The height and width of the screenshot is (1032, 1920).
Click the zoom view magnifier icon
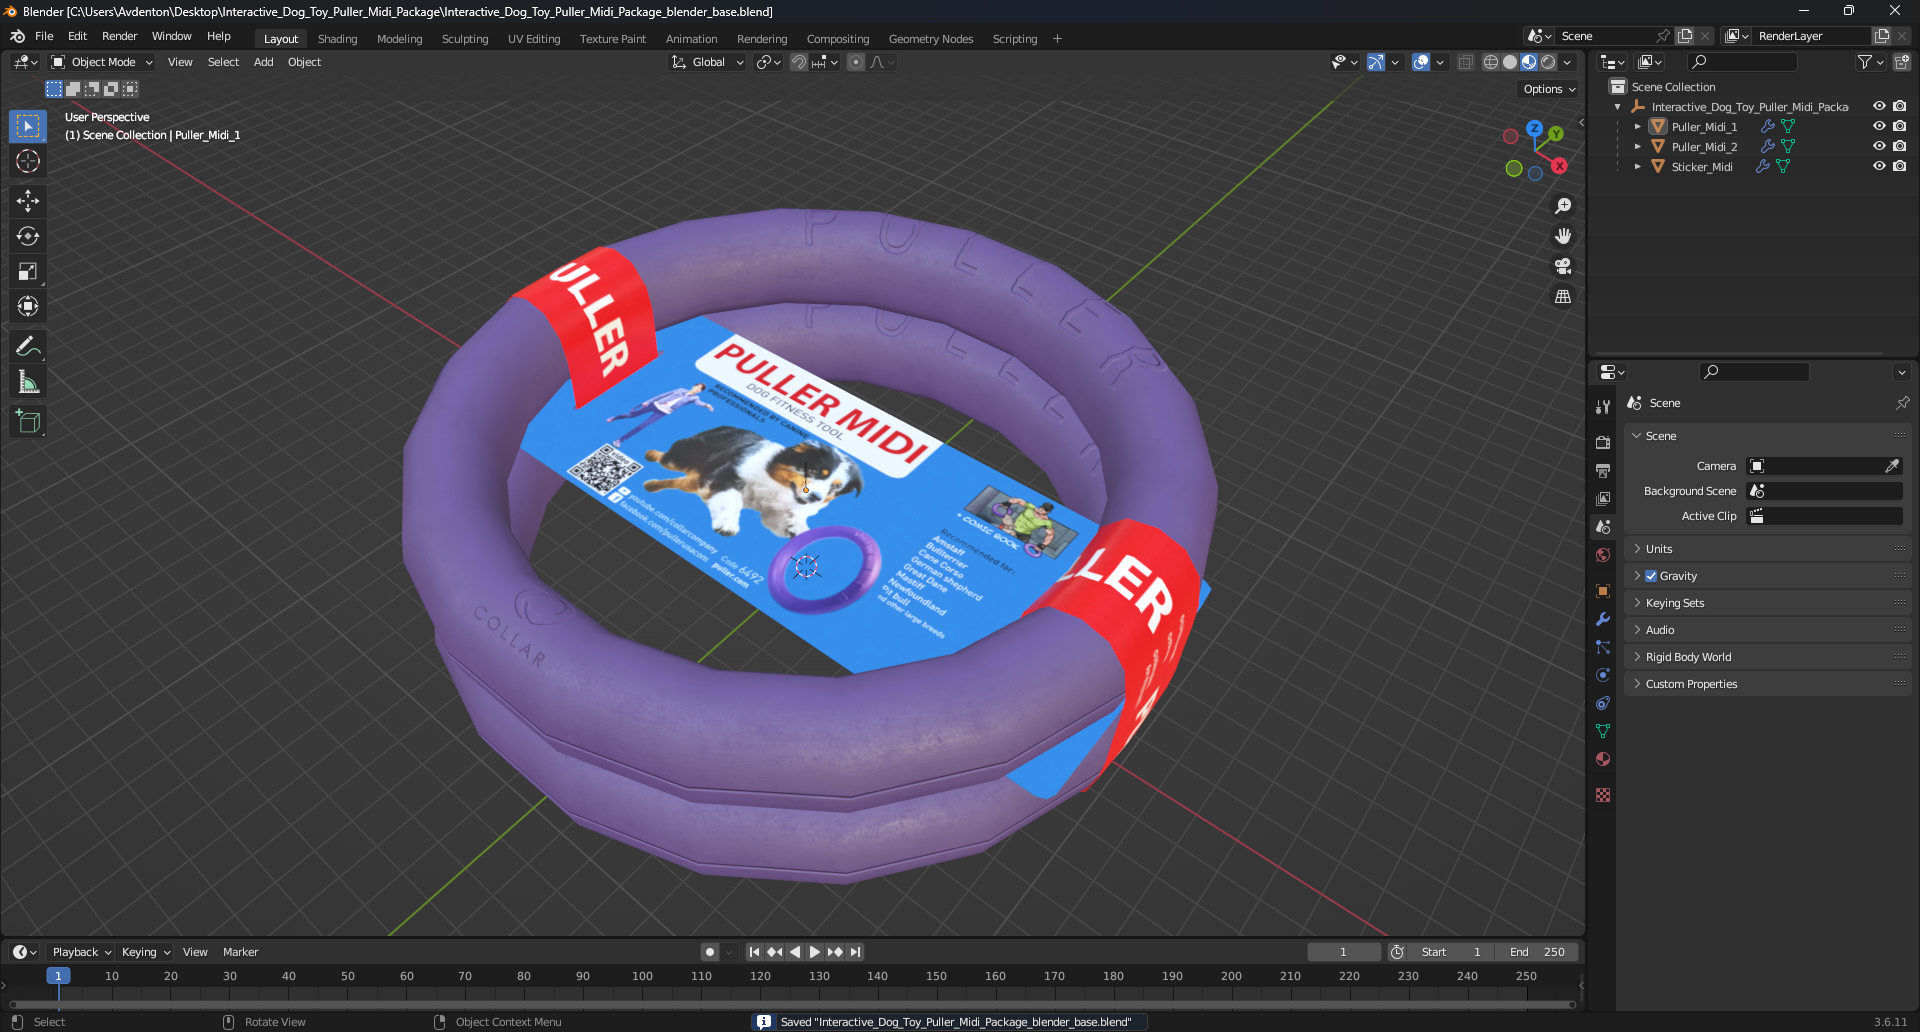point(1563,206)
